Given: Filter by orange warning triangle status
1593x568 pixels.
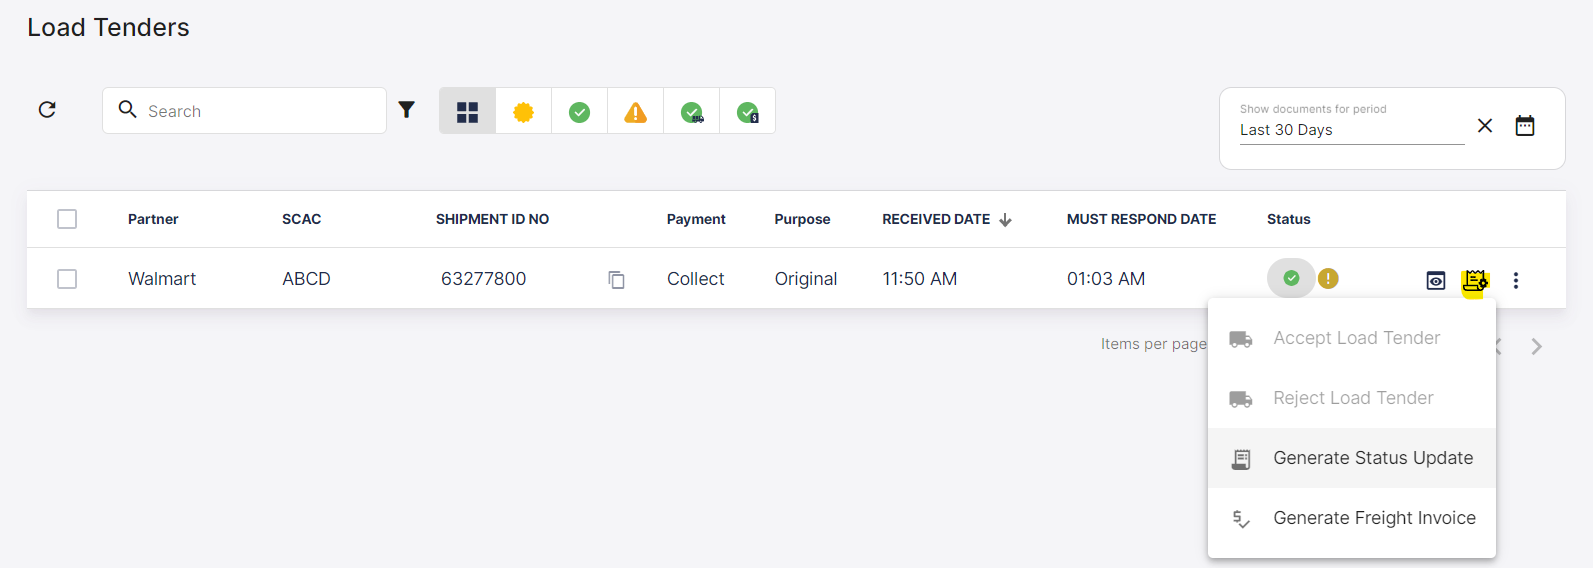Looking at the screenshot, I should click(x=635, y=111).
